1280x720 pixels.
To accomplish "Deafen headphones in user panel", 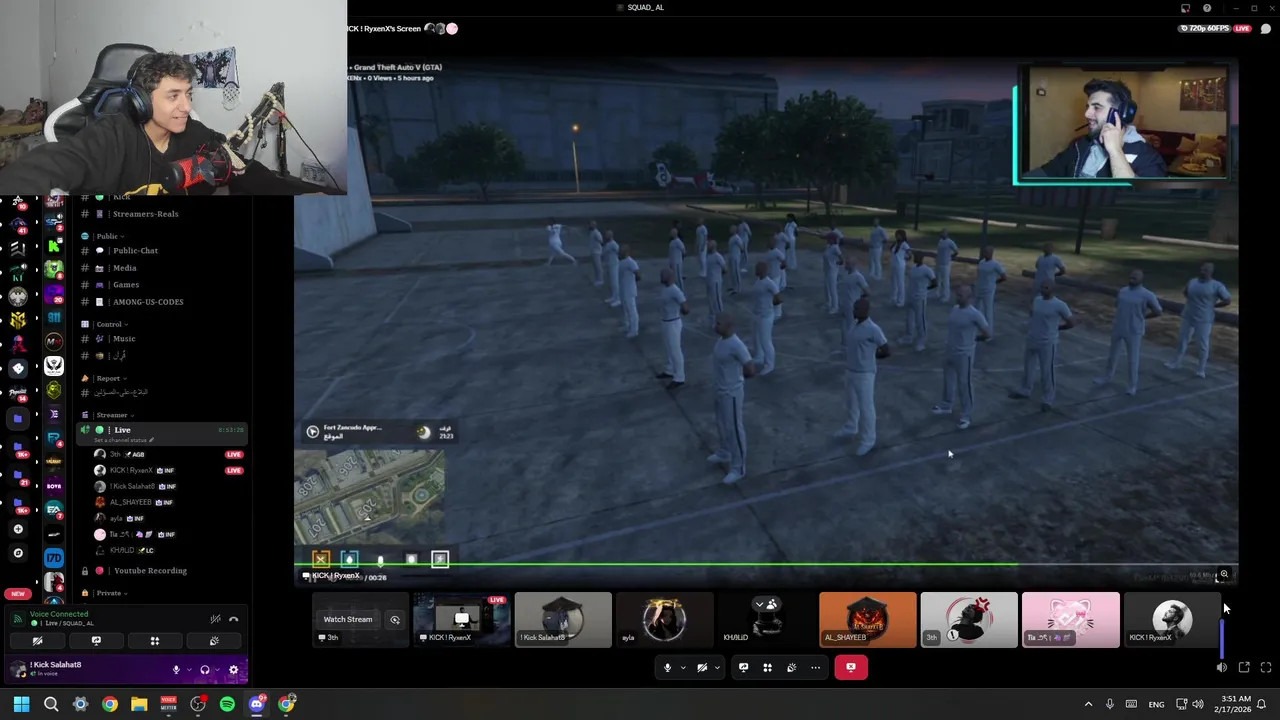I will click(x=205, y=670).
